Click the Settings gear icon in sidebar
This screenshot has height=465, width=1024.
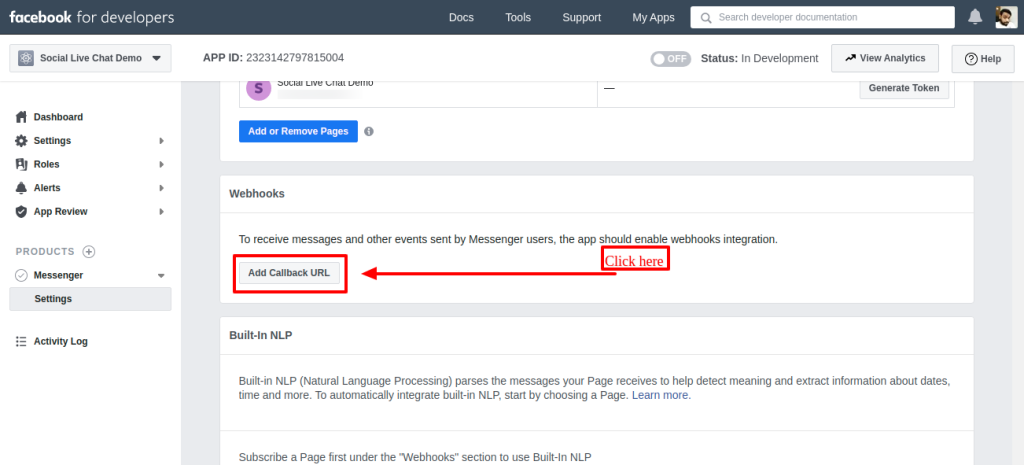[22, 140]
